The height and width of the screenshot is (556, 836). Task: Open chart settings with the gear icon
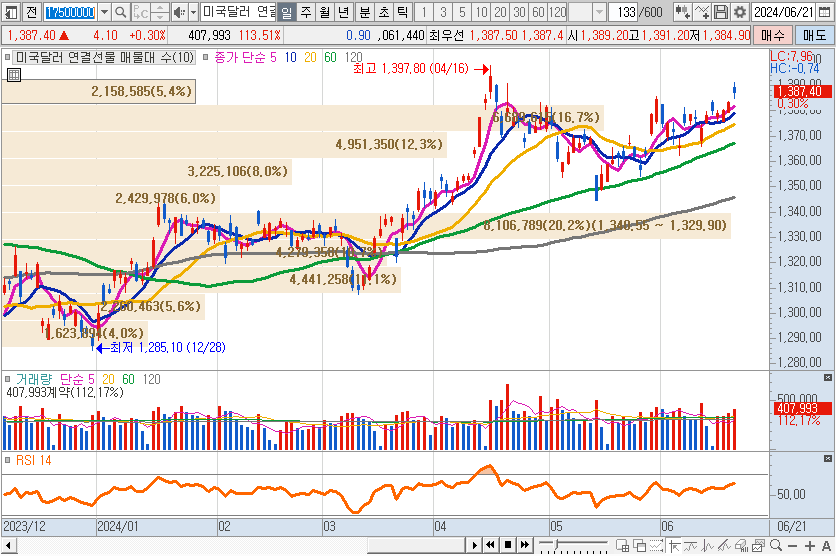739,12
